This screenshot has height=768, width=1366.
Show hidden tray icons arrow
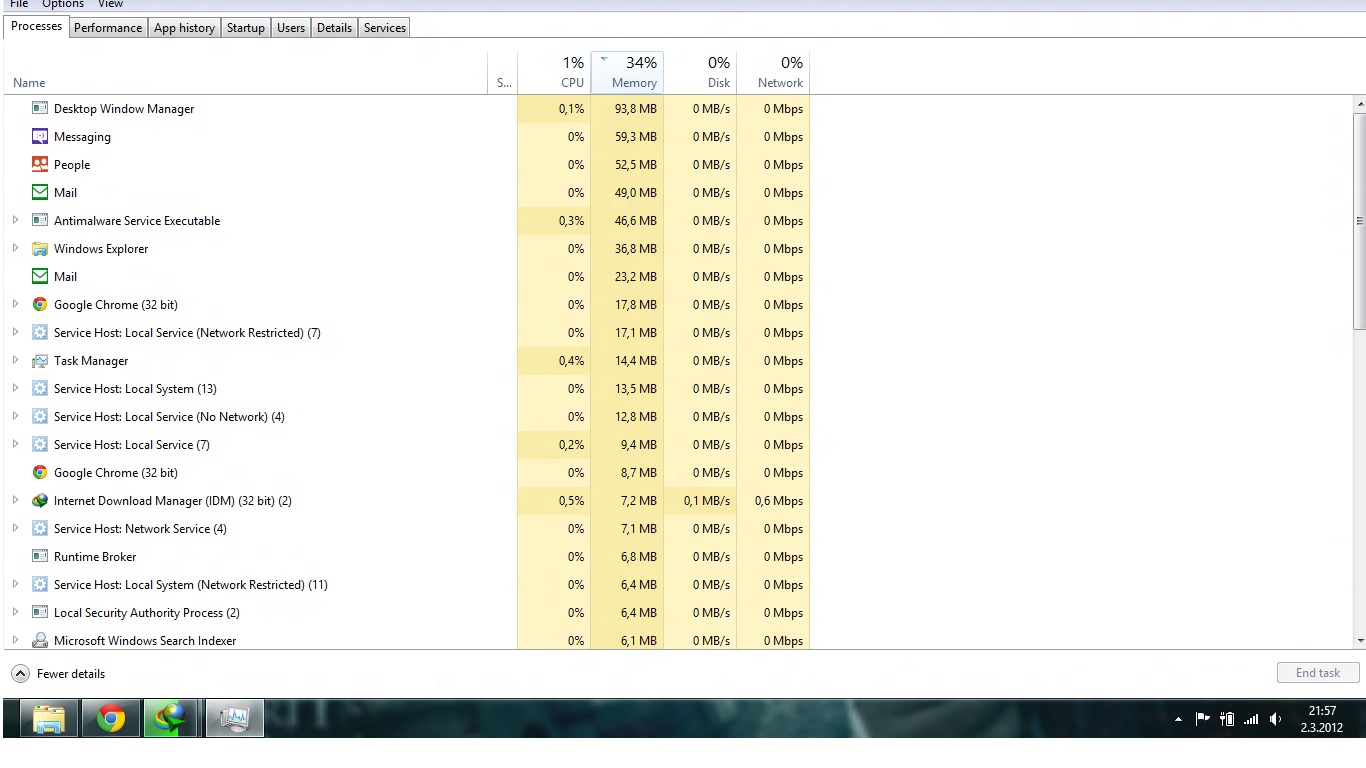[1178, 719]
